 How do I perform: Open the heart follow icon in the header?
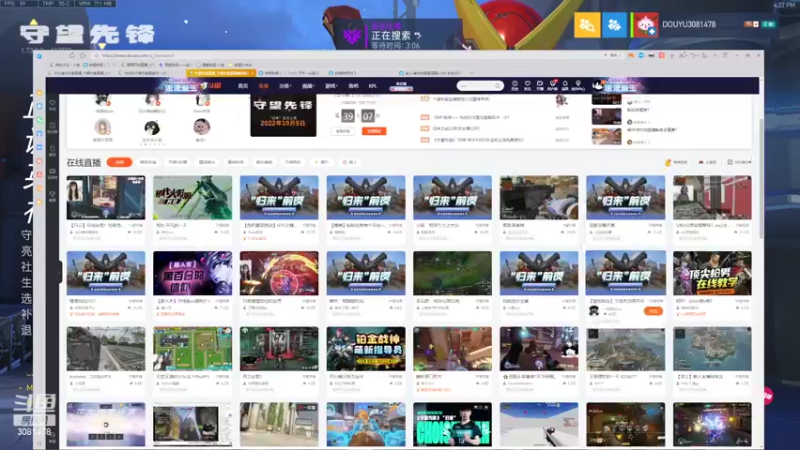(527, 85)
